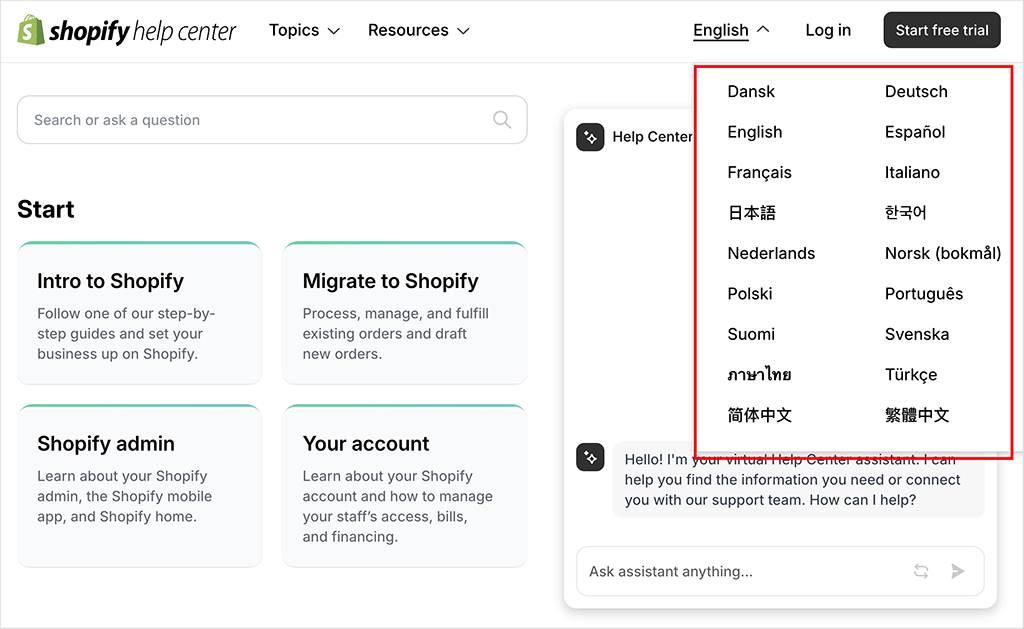Viewport: 1024px width, 629px height.
Task: Choose ภาษาไทย from the language menu
Action: click(x=759, y=375)
